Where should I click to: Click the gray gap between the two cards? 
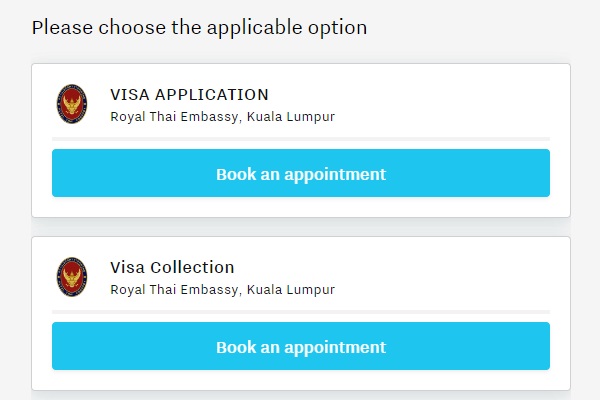[x=300, y=227]
